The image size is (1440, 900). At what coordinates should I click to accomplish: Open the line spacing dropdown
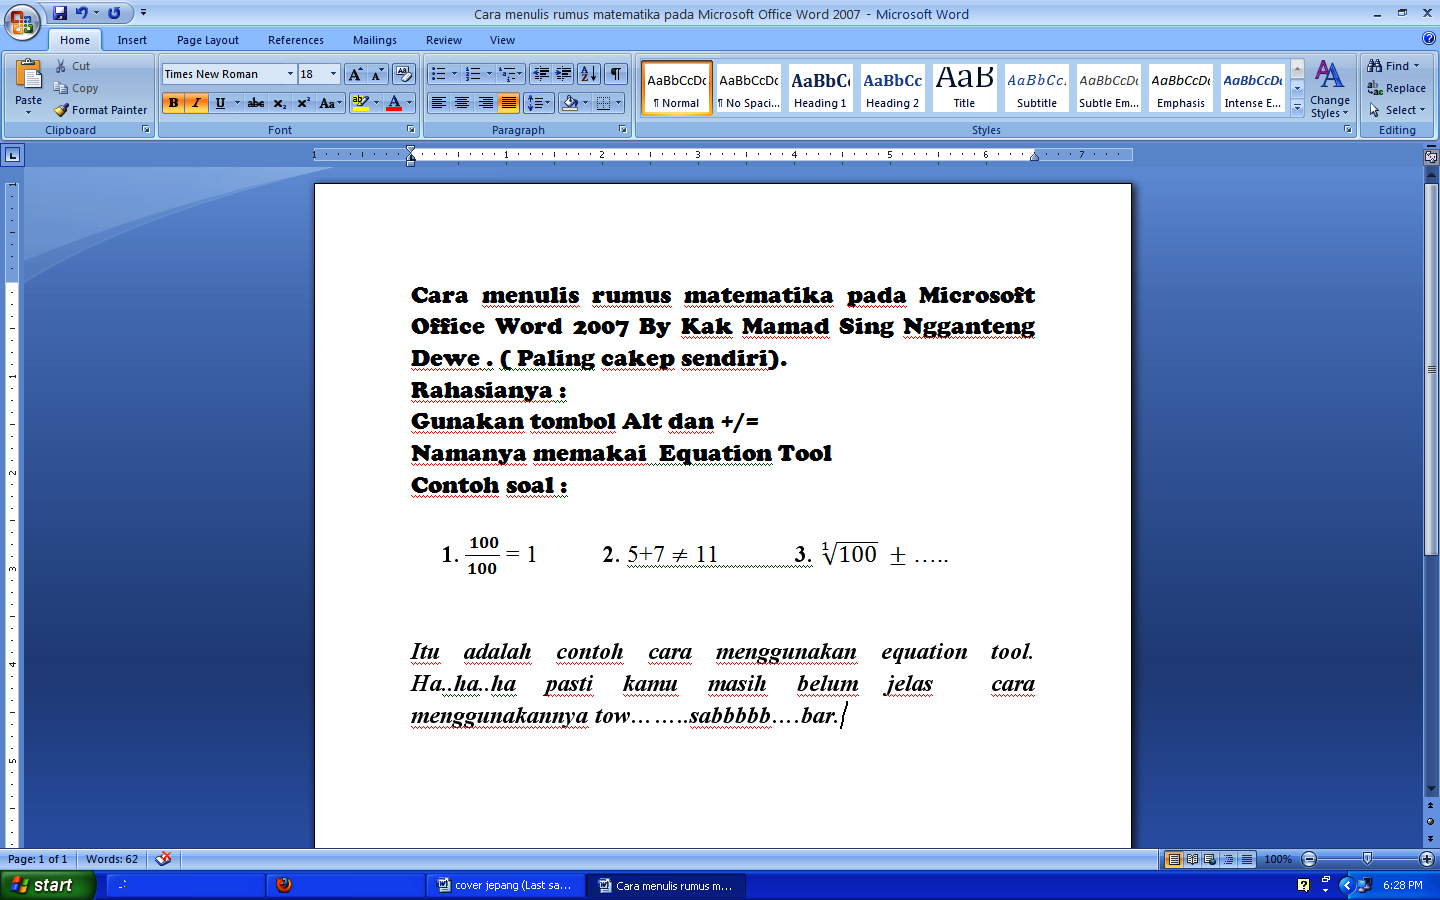pos(539,103)
